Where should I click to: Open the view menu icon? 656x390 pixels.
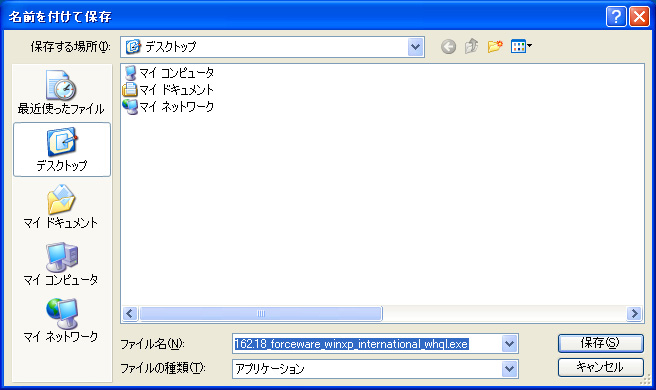click(x=521, y=46)
